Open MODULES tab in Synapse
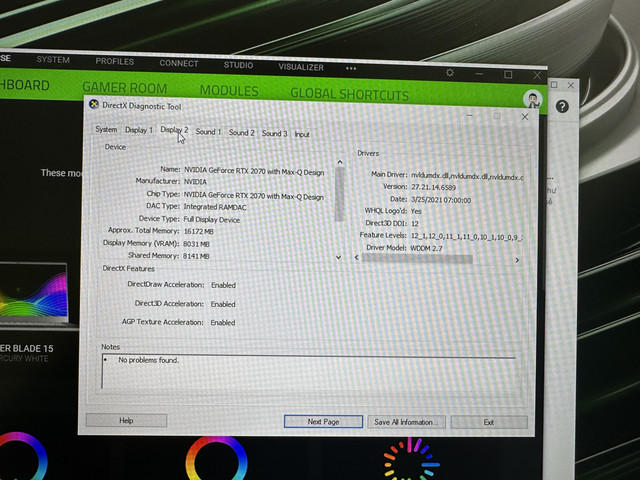 [229, 91]
